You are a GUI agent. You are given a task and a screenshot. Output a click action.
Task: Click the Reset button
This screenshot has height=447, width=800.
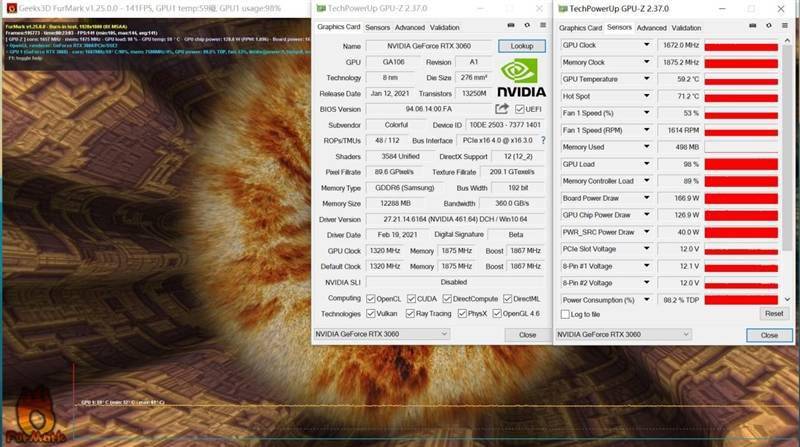774,314
